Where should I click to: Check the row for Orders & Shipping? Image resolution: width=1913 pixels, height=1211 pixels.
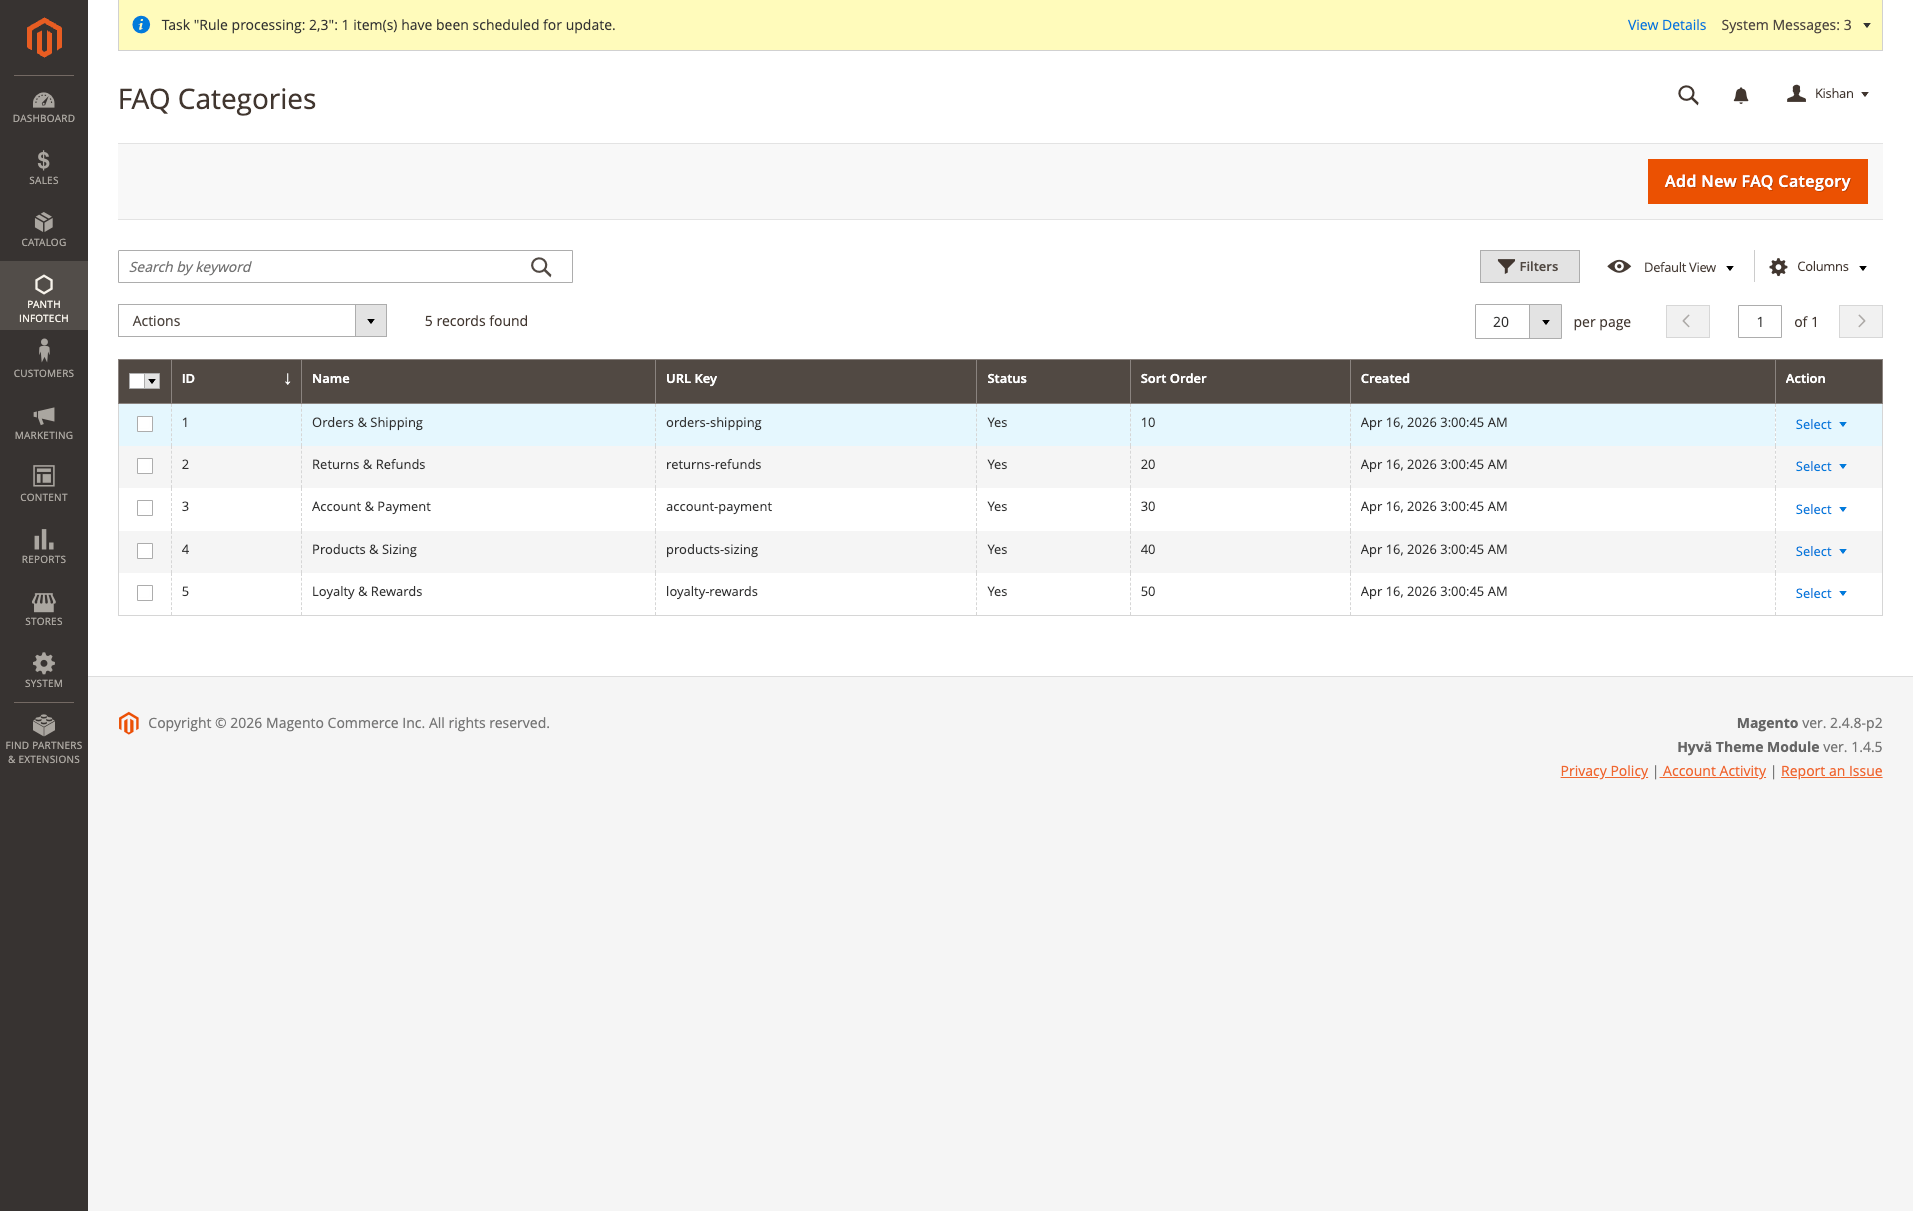145,423
